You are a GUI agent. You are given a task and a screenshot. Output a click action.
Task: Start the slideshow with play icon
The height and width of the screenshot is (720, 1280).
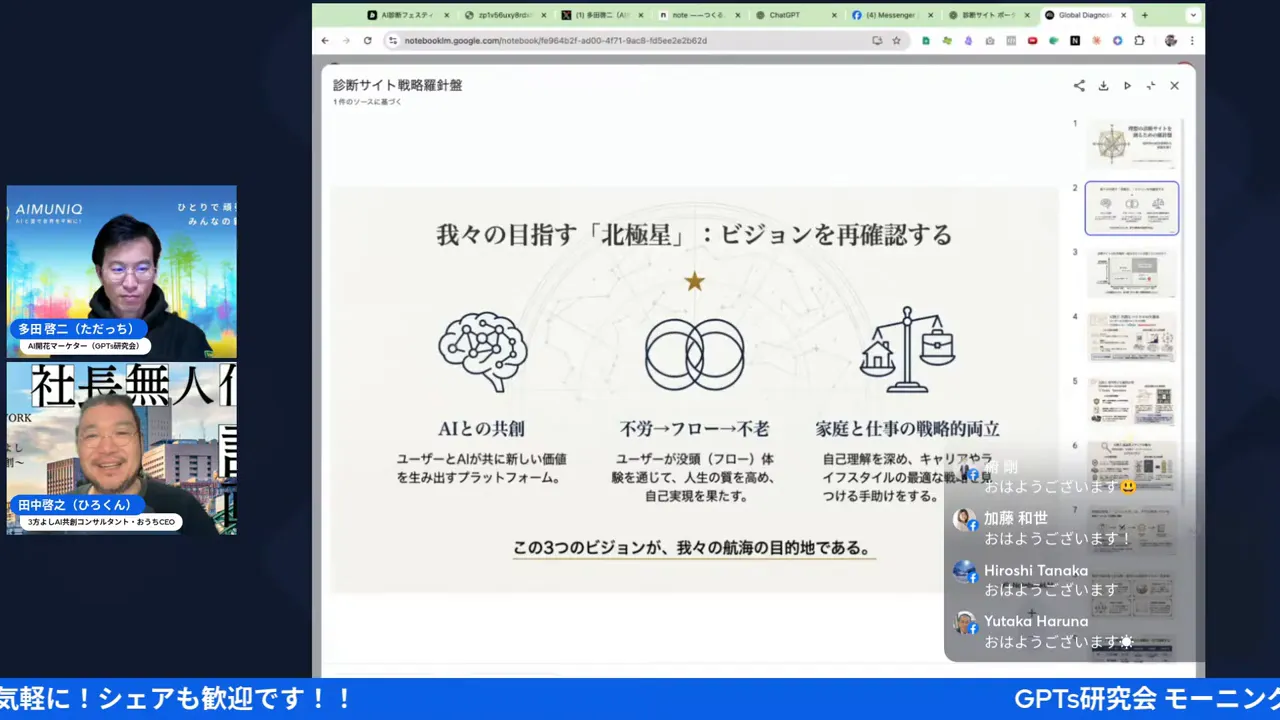(x=1127, y=86)
